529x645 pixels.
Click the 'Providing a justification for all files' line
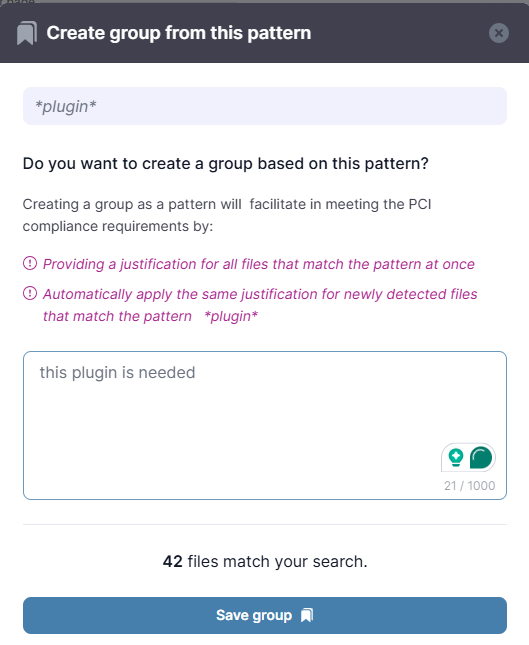(259, 264)
